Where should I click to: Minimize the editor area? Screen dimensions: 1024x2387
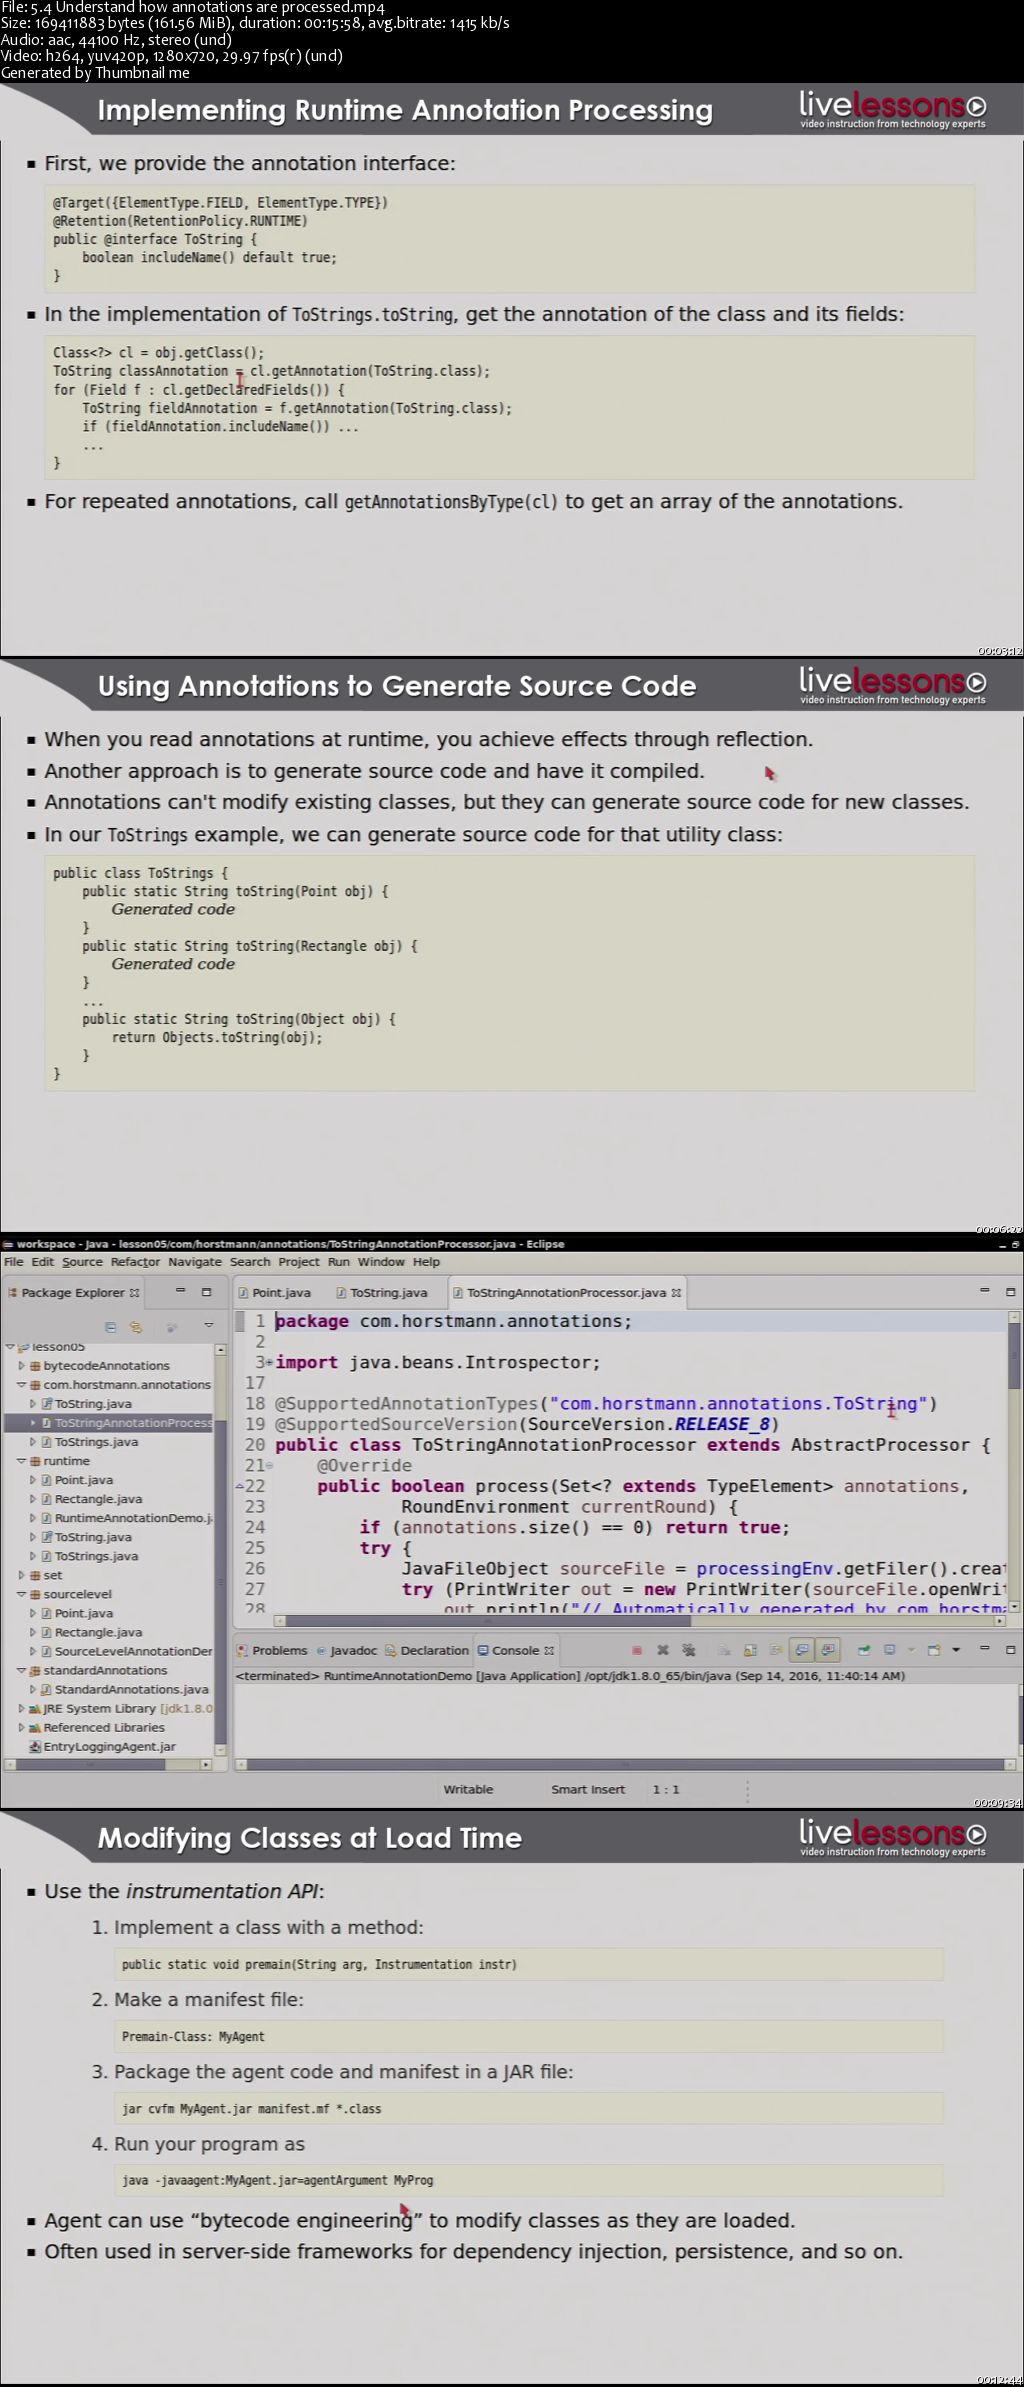[985, 1291]
